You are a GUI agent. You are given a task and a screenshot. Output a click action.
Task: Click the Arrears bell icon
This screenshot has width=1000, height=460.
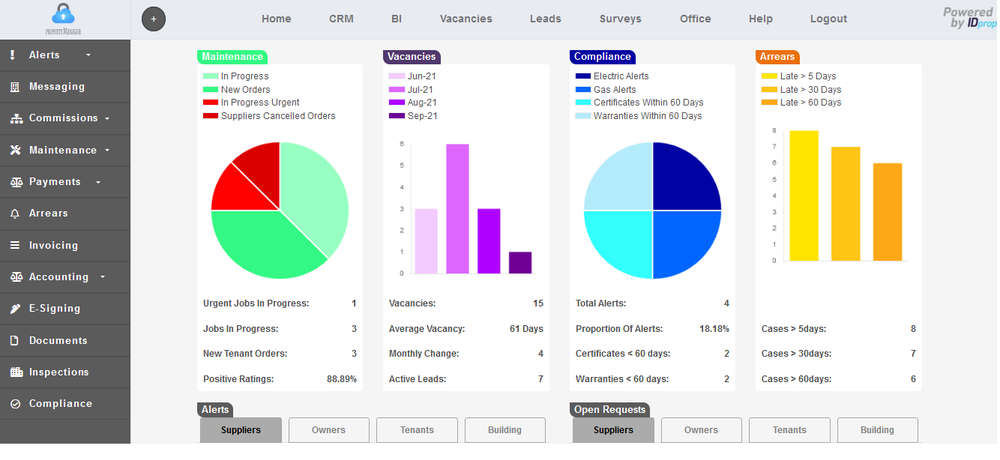pyautogui.click(x=15, y=214)
